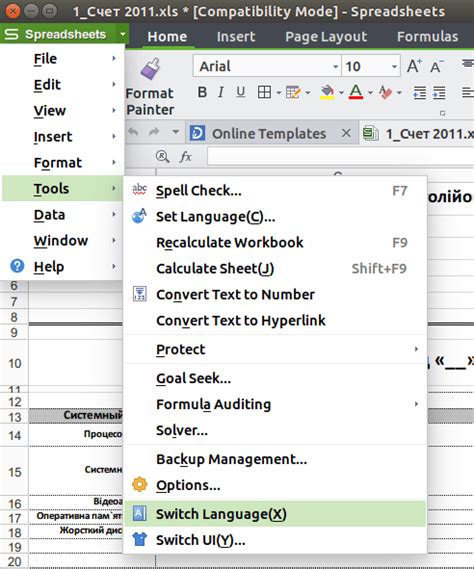Image resolution: width=474 pixels, height=569 pixels.
Task: Toggle Bold formatting
Action: point(202,92)
